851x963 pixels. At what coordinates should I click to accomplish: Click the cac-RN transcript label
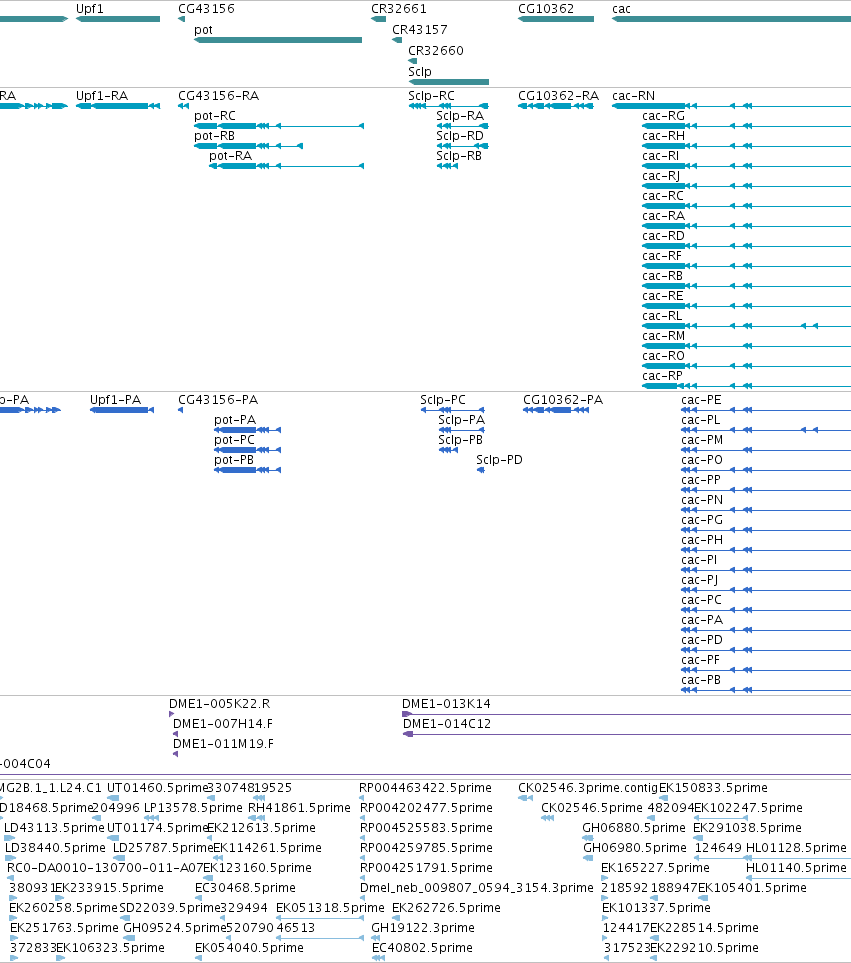pos(634,96)
